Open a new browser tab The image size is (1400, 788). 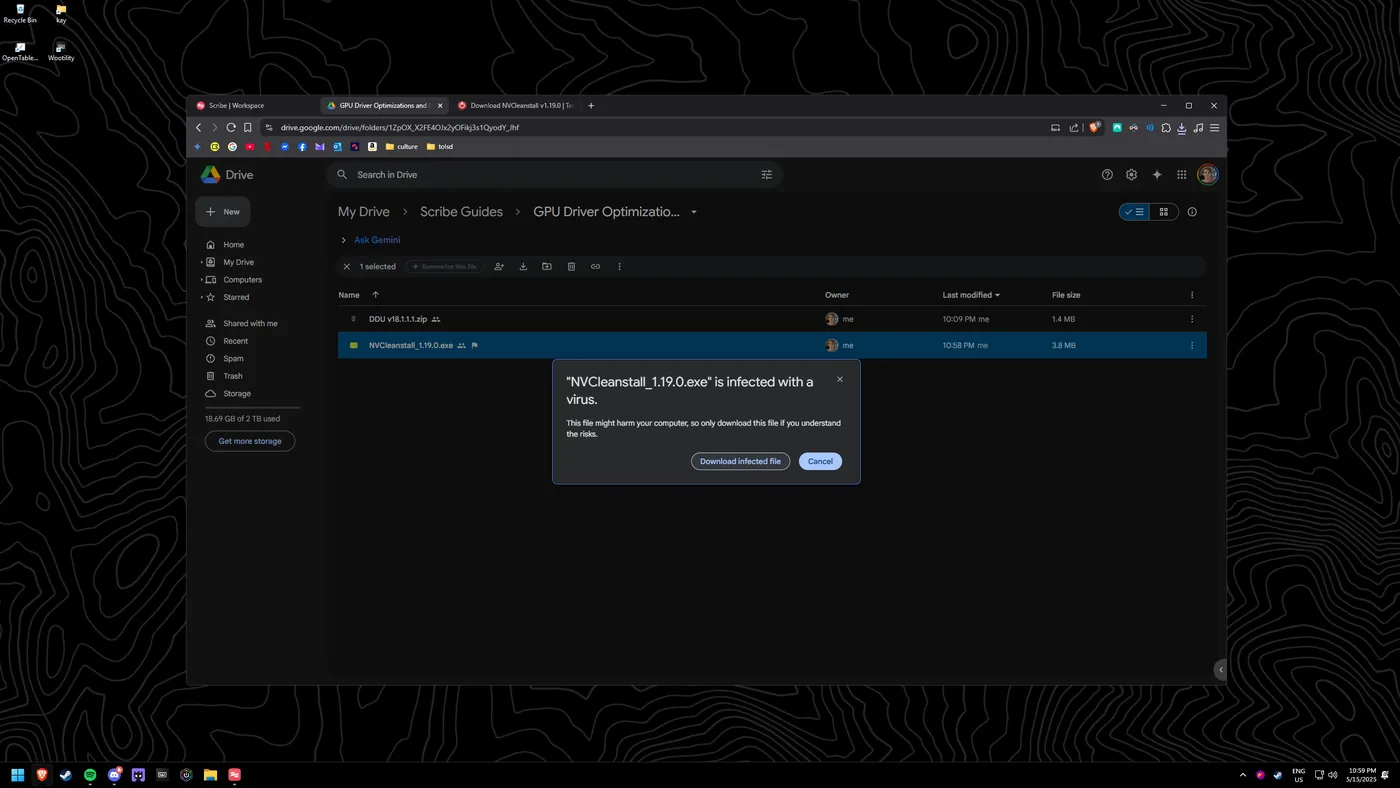click(x=591, y=105)
